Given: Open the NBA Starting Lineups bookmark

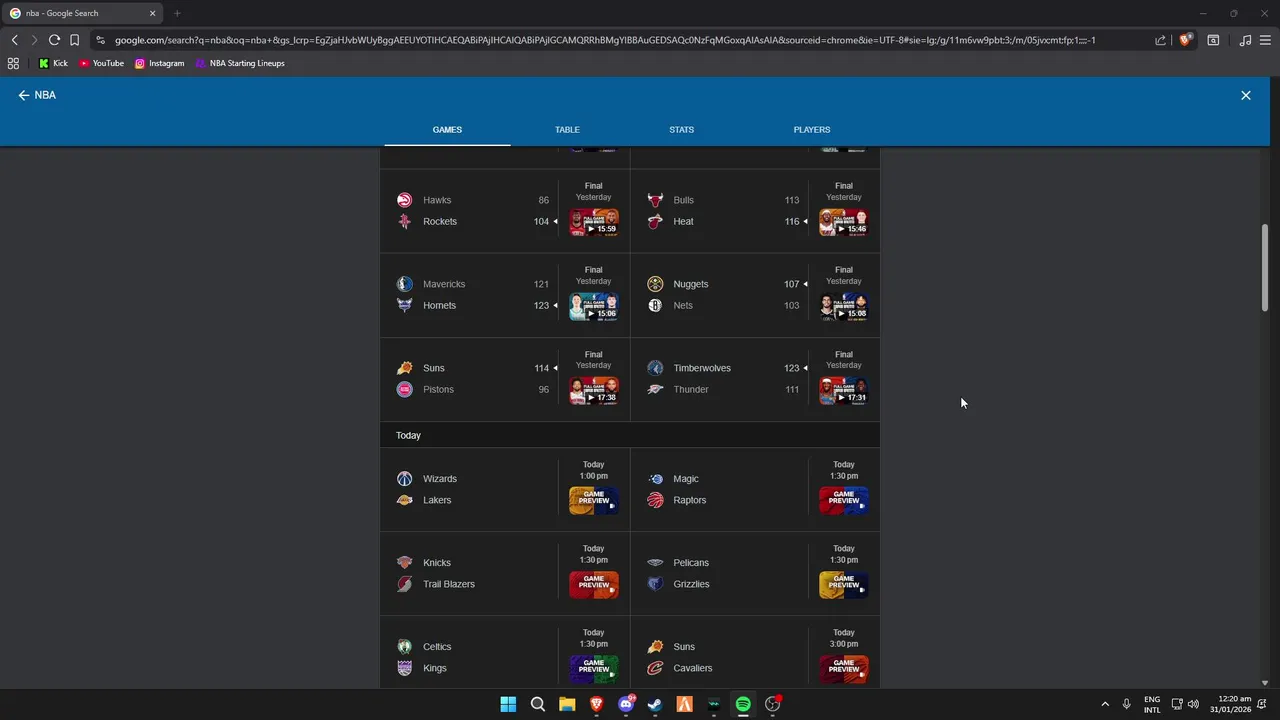Looking at the screenshot, I should tap(240, 63).
